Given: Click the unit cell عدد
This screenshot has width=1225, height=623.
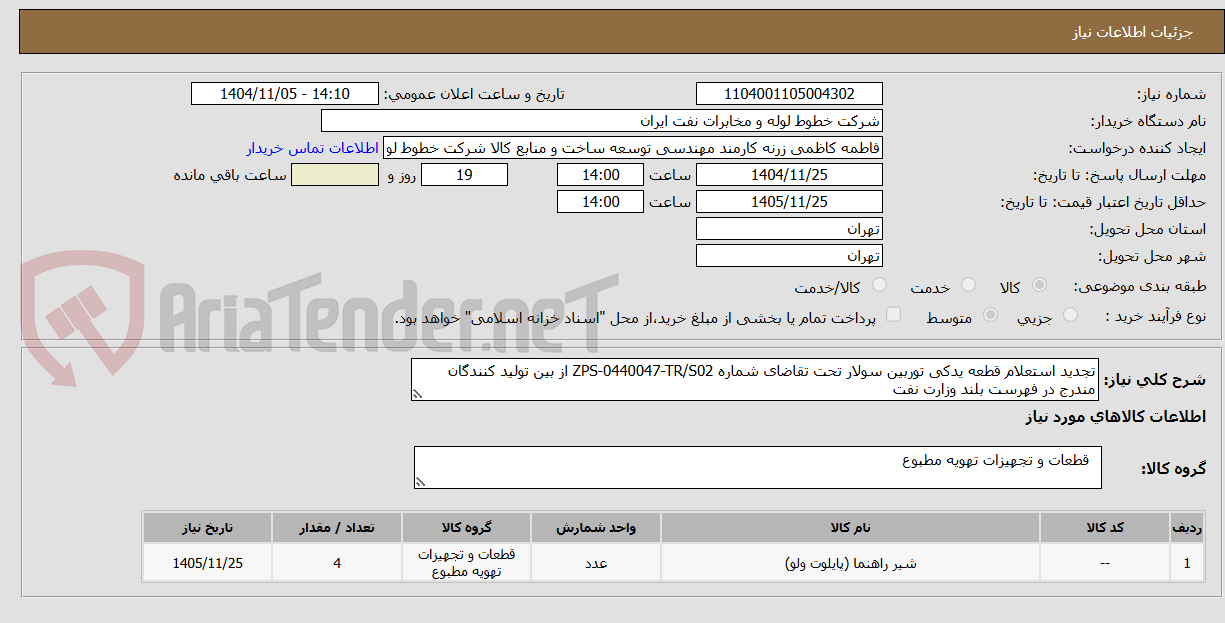Looking at the screenshot, I should pos(595,563).
